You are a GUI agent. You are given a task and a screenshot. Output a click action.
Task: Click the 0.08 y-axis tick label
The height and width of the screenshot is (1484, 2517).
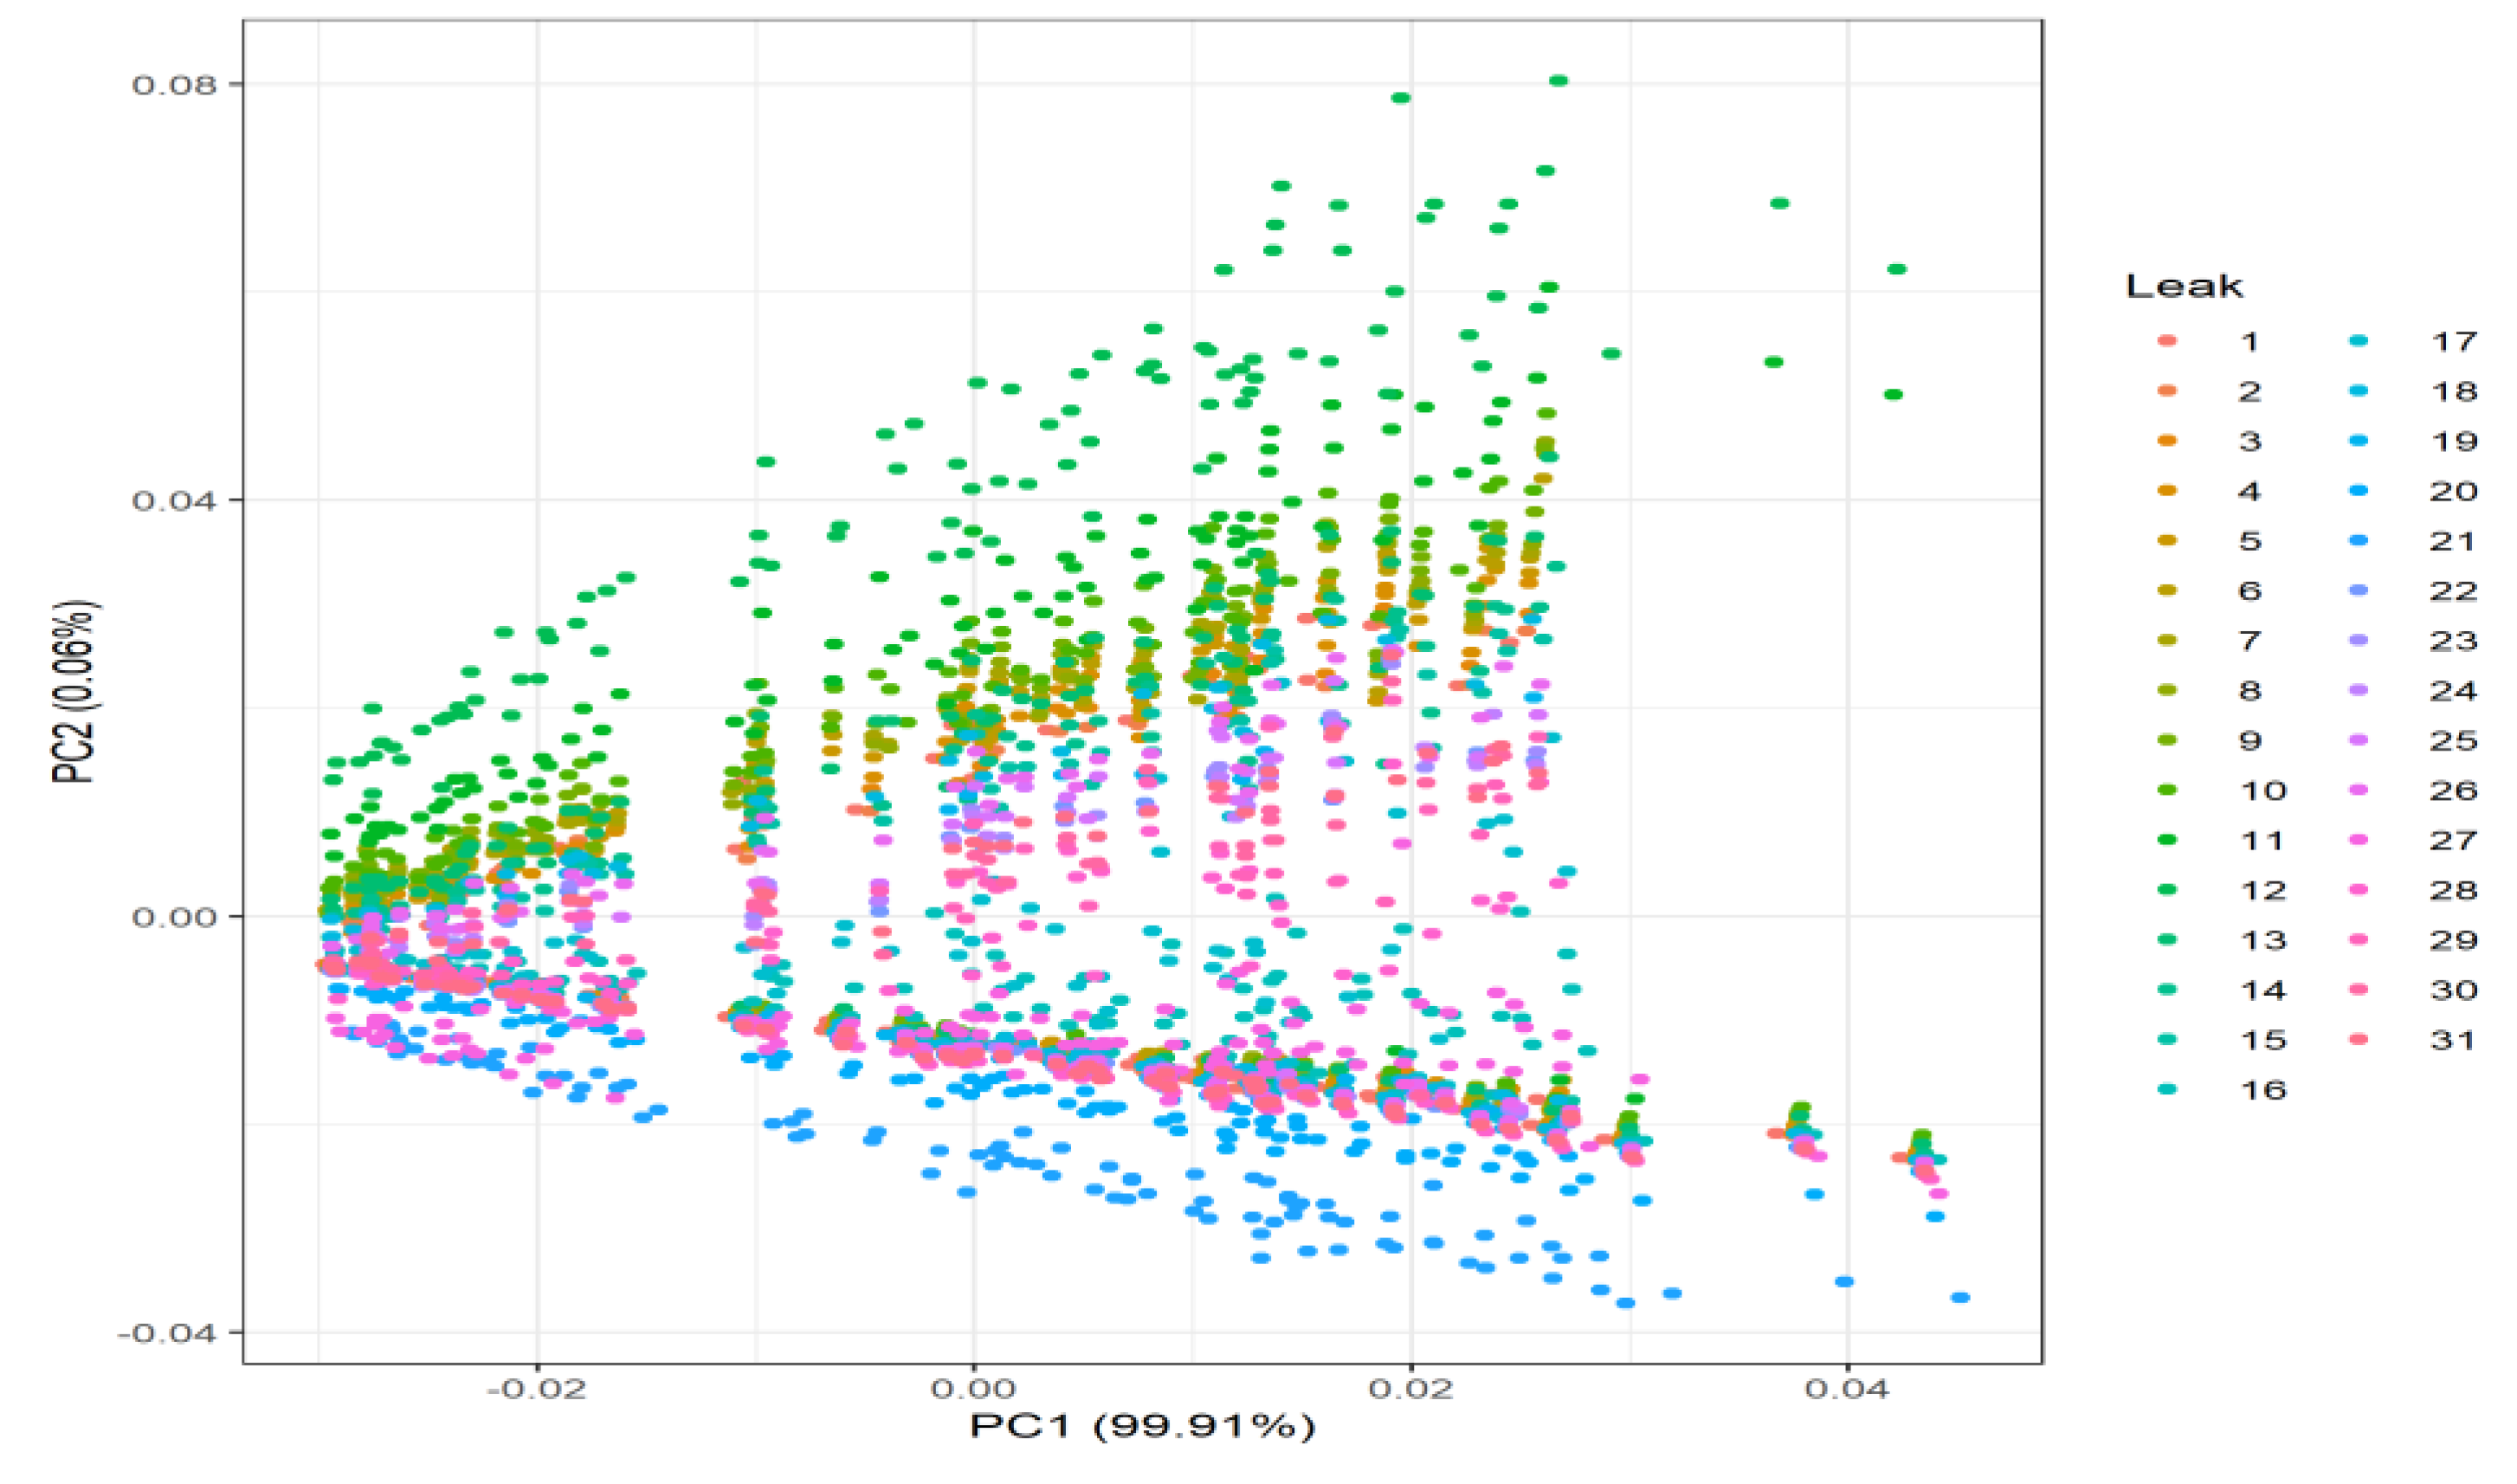pos(173,84)
